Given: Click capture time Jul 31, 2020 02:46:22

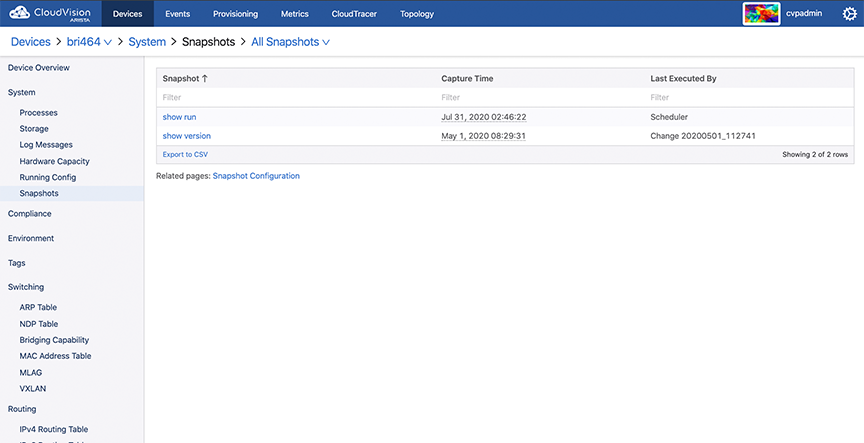Looking at the screenshot, I should pyautogui.click(x=483, y=117).
